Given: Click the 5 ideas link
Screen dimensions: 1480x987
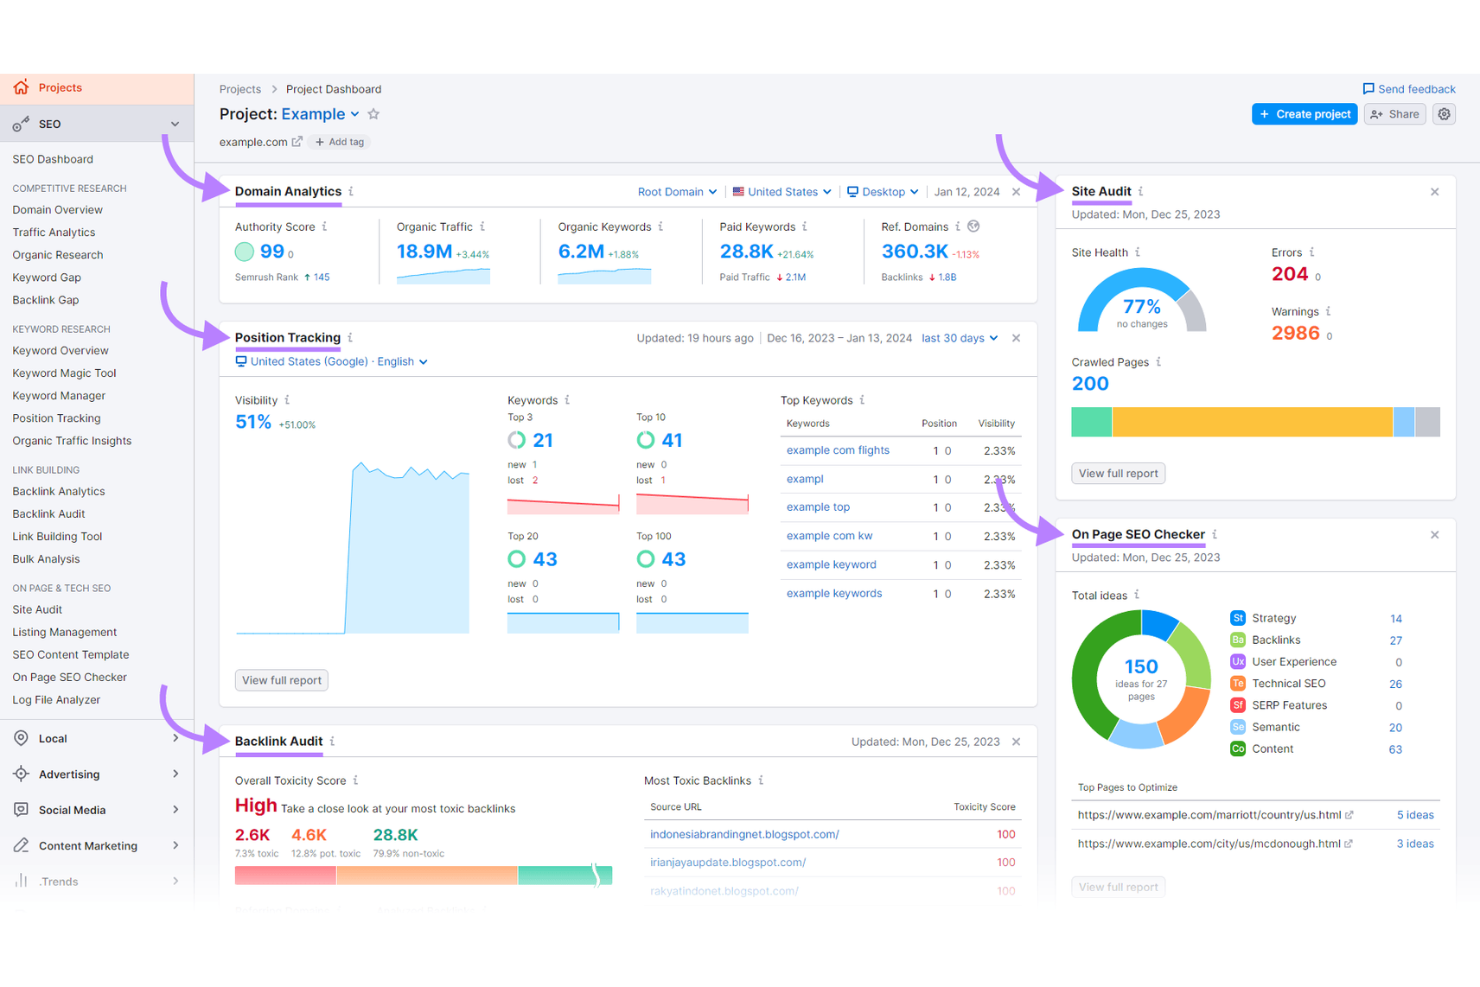Looking at the screenshot, I should tap(1415, 815).
